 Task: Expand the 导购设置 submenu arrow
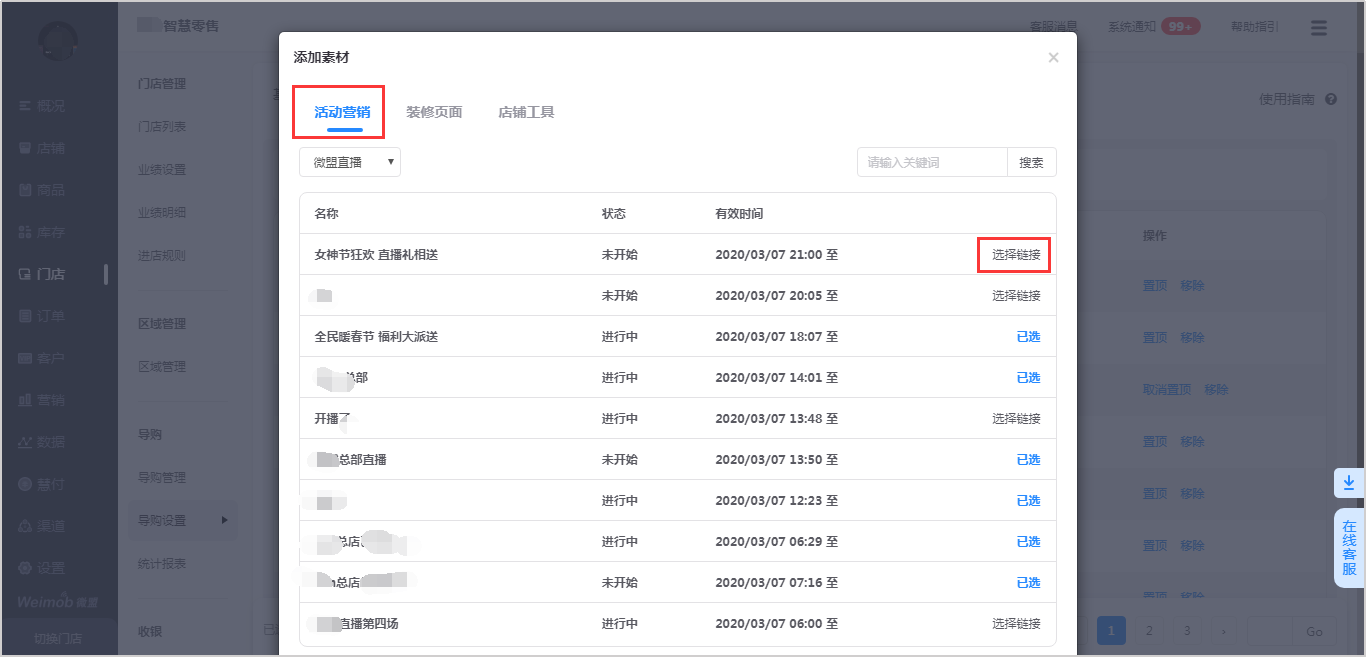224,520
